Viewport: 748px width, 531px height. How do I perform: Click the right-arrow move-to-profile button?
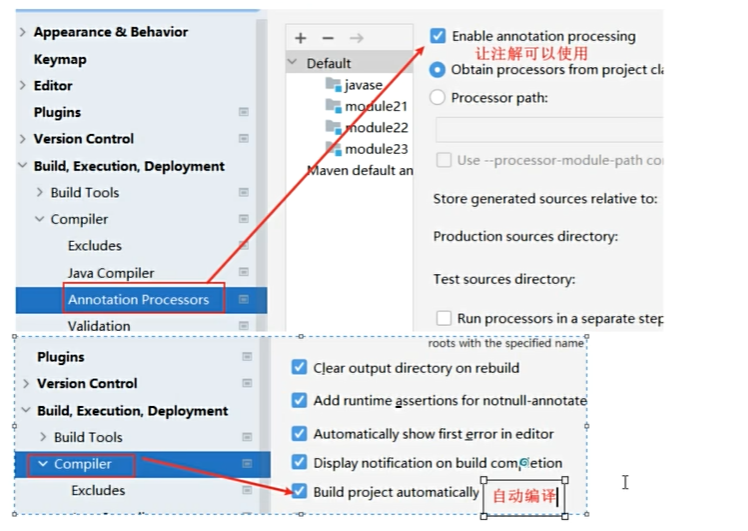(356, 38)
